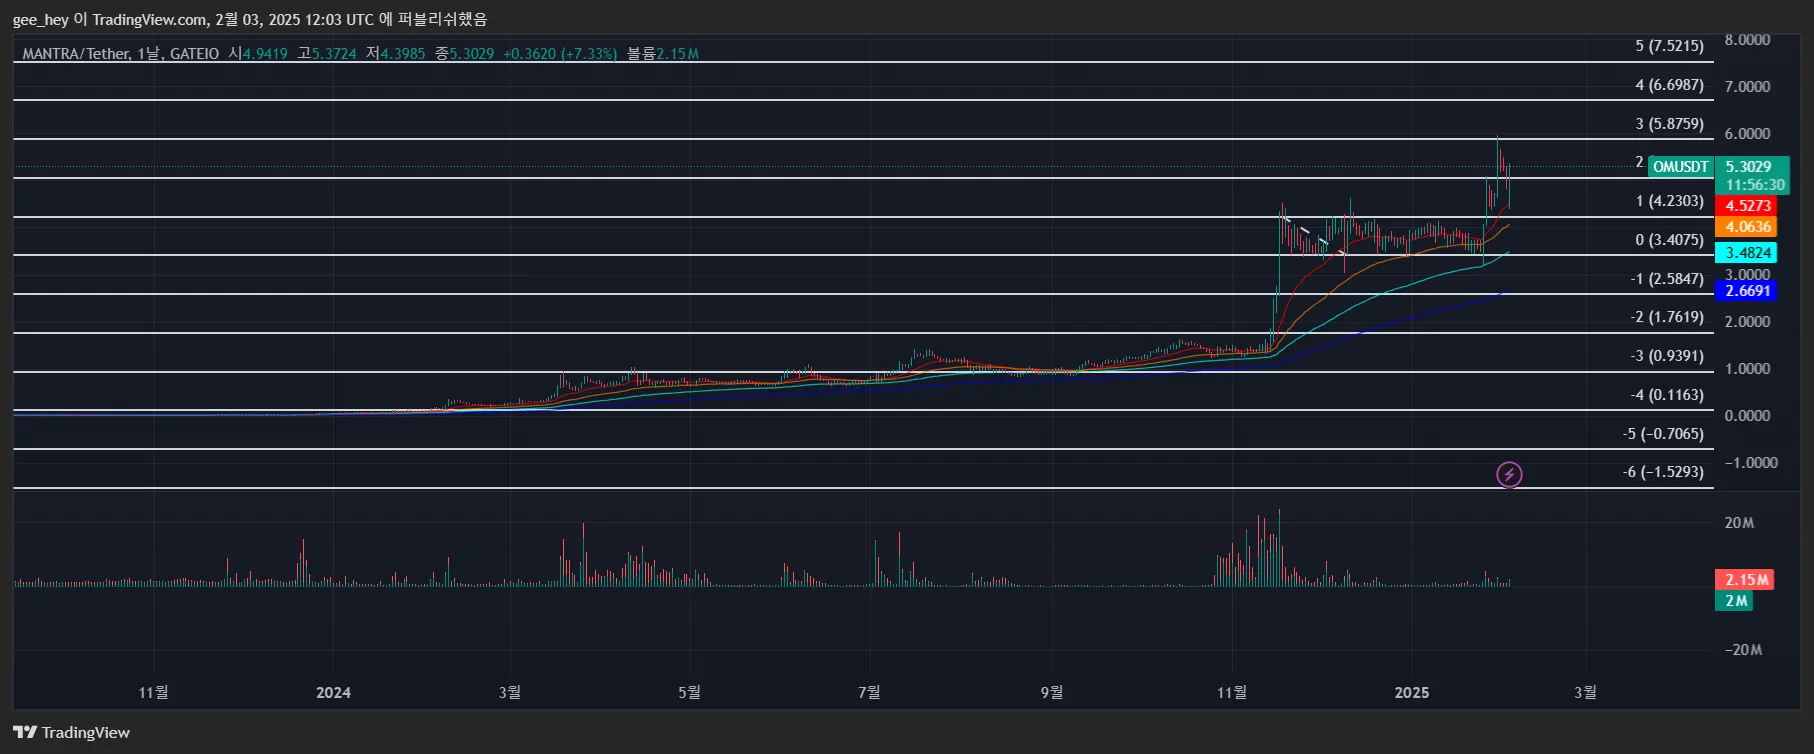Image resolution: width=1814 pixels, height=754 pixels.
Task: Click the TradingView logo at bottom left
Action: 71,732
